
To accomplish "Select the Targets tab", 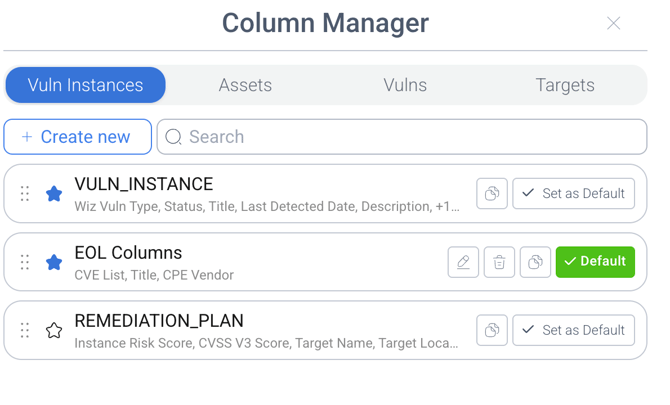I will coord(565,85).
